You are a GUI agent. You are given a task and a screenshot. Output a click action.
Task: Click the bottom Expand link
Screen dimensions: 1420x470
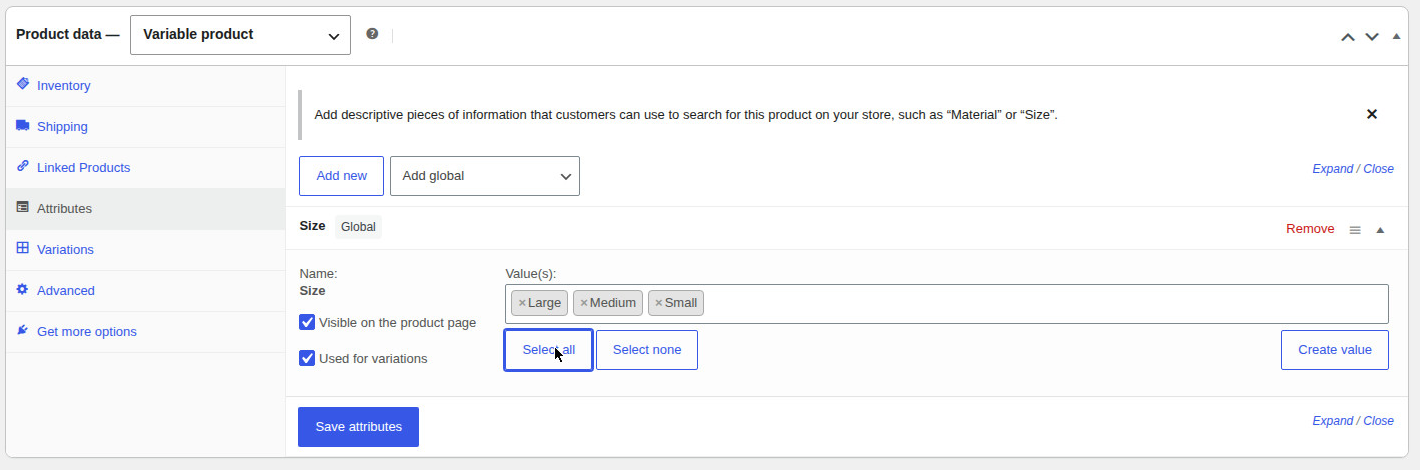[x=1332, y=421]
